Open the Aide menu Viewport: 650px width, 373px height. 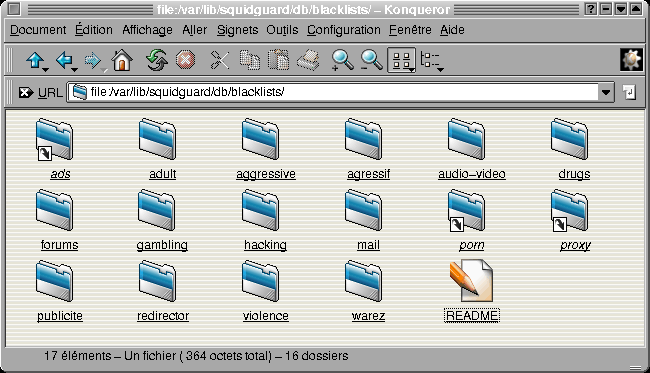pos(452,30)
